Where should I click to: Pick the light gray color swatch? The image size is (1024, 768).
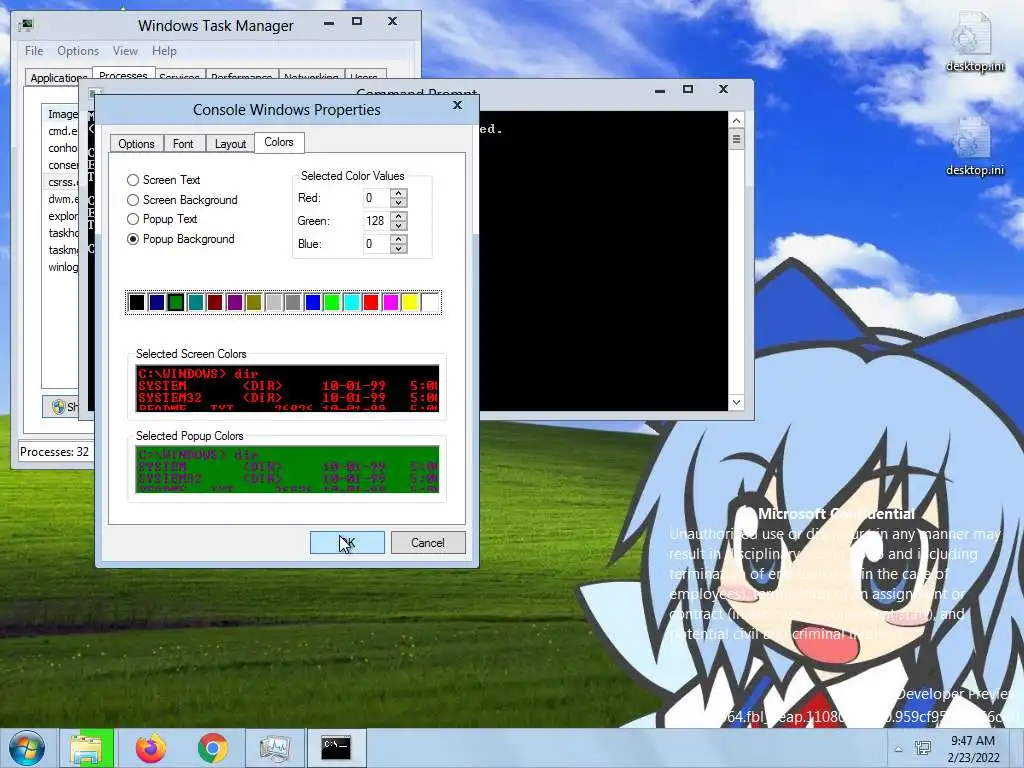[274, 302]
